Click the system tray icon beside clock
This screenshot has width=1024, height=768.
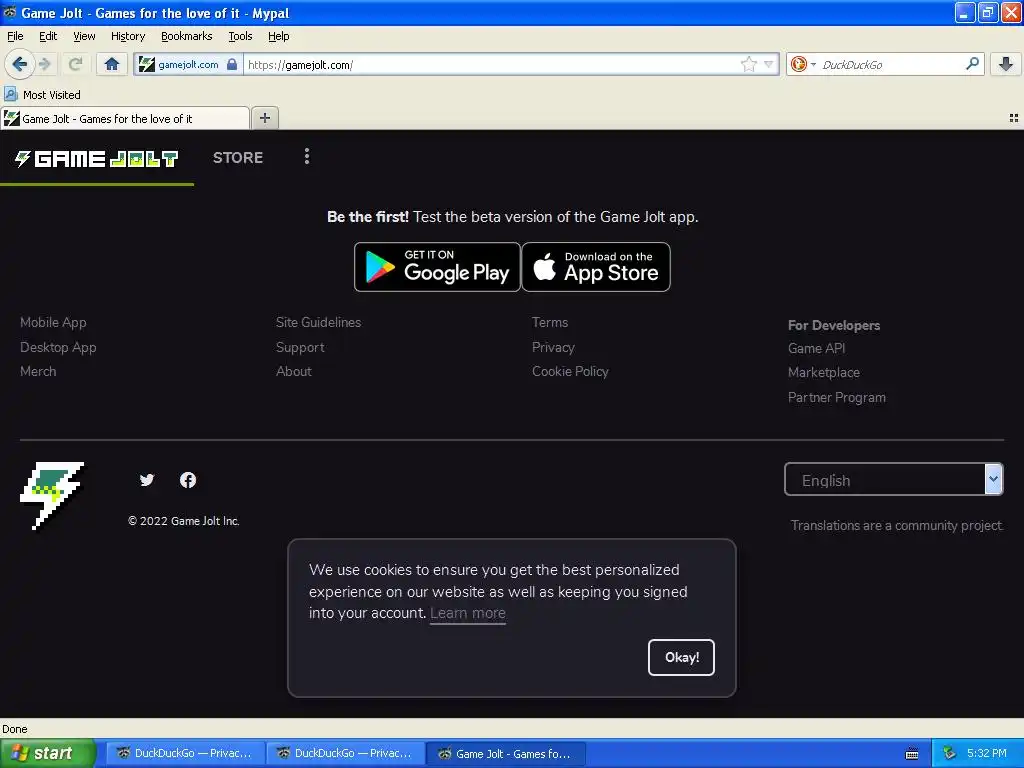tap(948, 753)
